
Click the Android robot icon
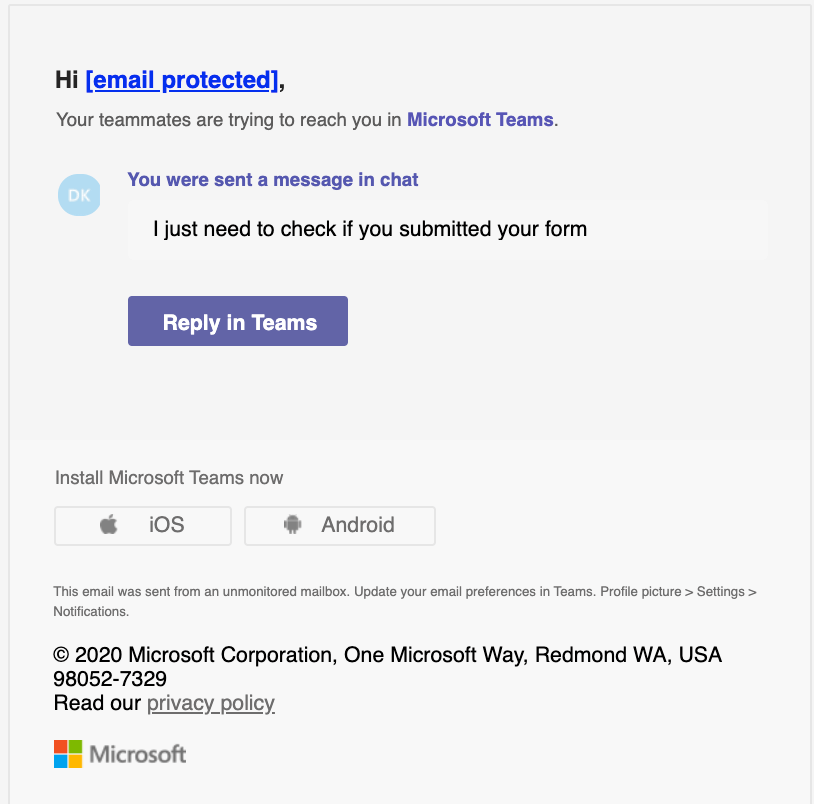[x=290, y=525]
